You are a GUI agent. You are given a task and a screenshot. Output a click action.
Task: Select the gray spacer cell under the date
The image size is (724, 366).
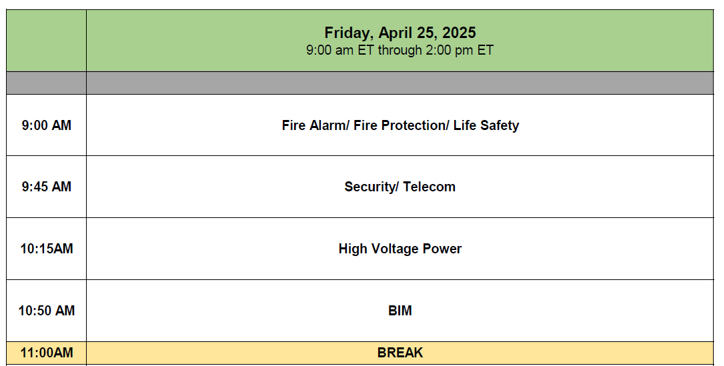click(400, 83)
